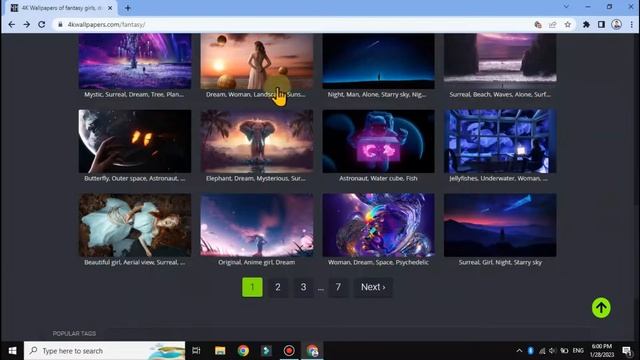
Task: Open the Original Anime girl Dream wallpaper
Action: 257,225
